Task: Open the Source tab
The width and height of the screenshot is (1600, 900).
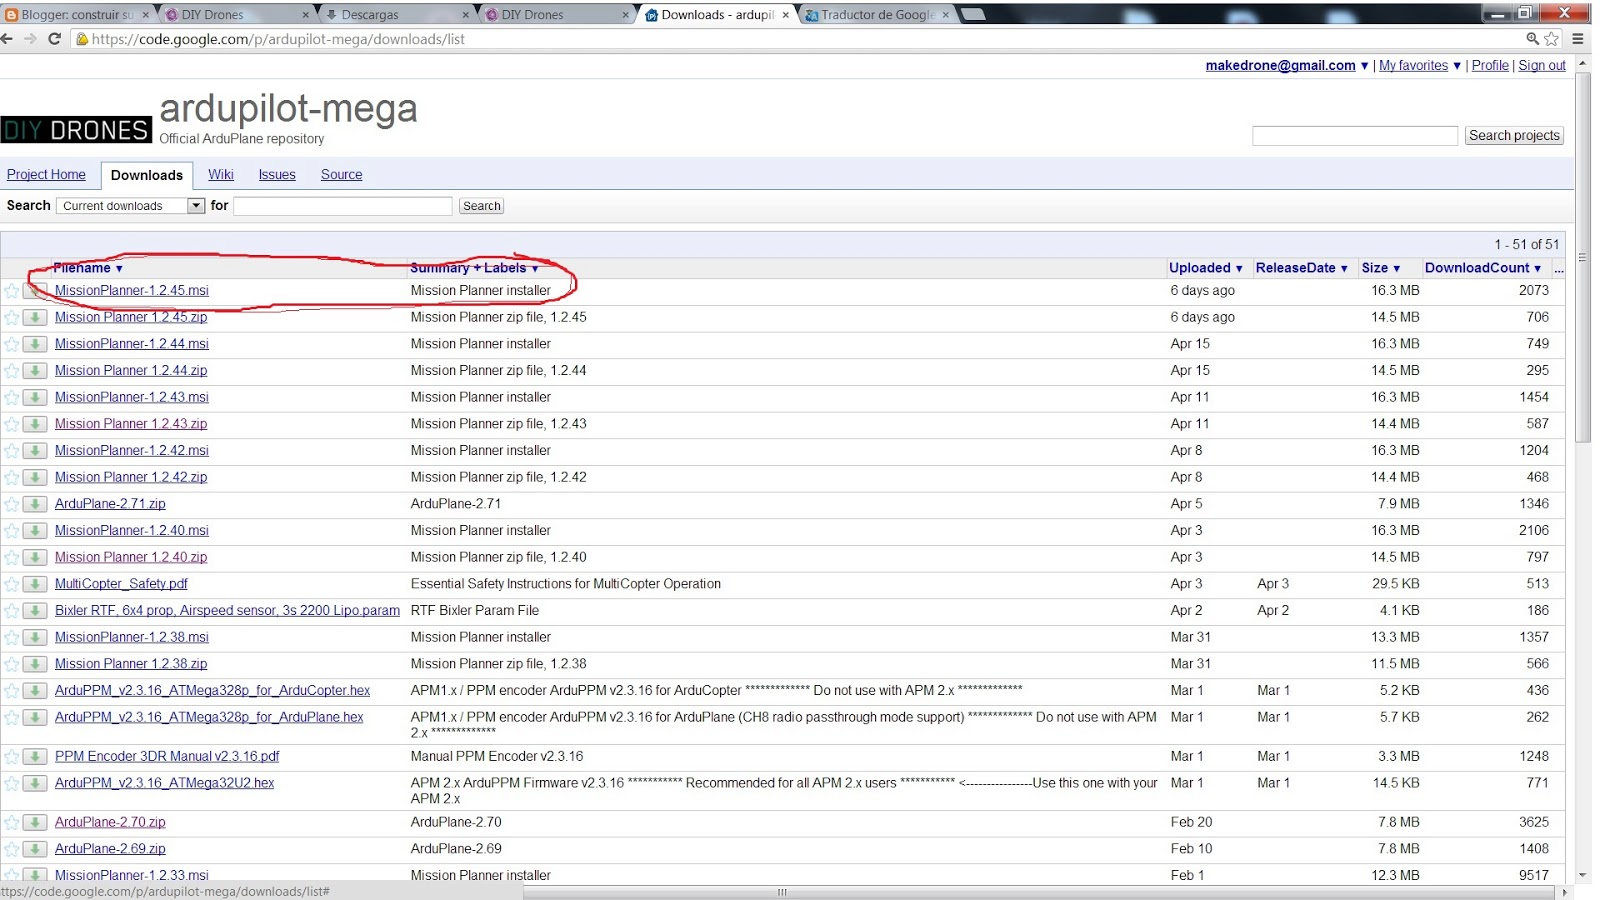Action: click(341, 174)
